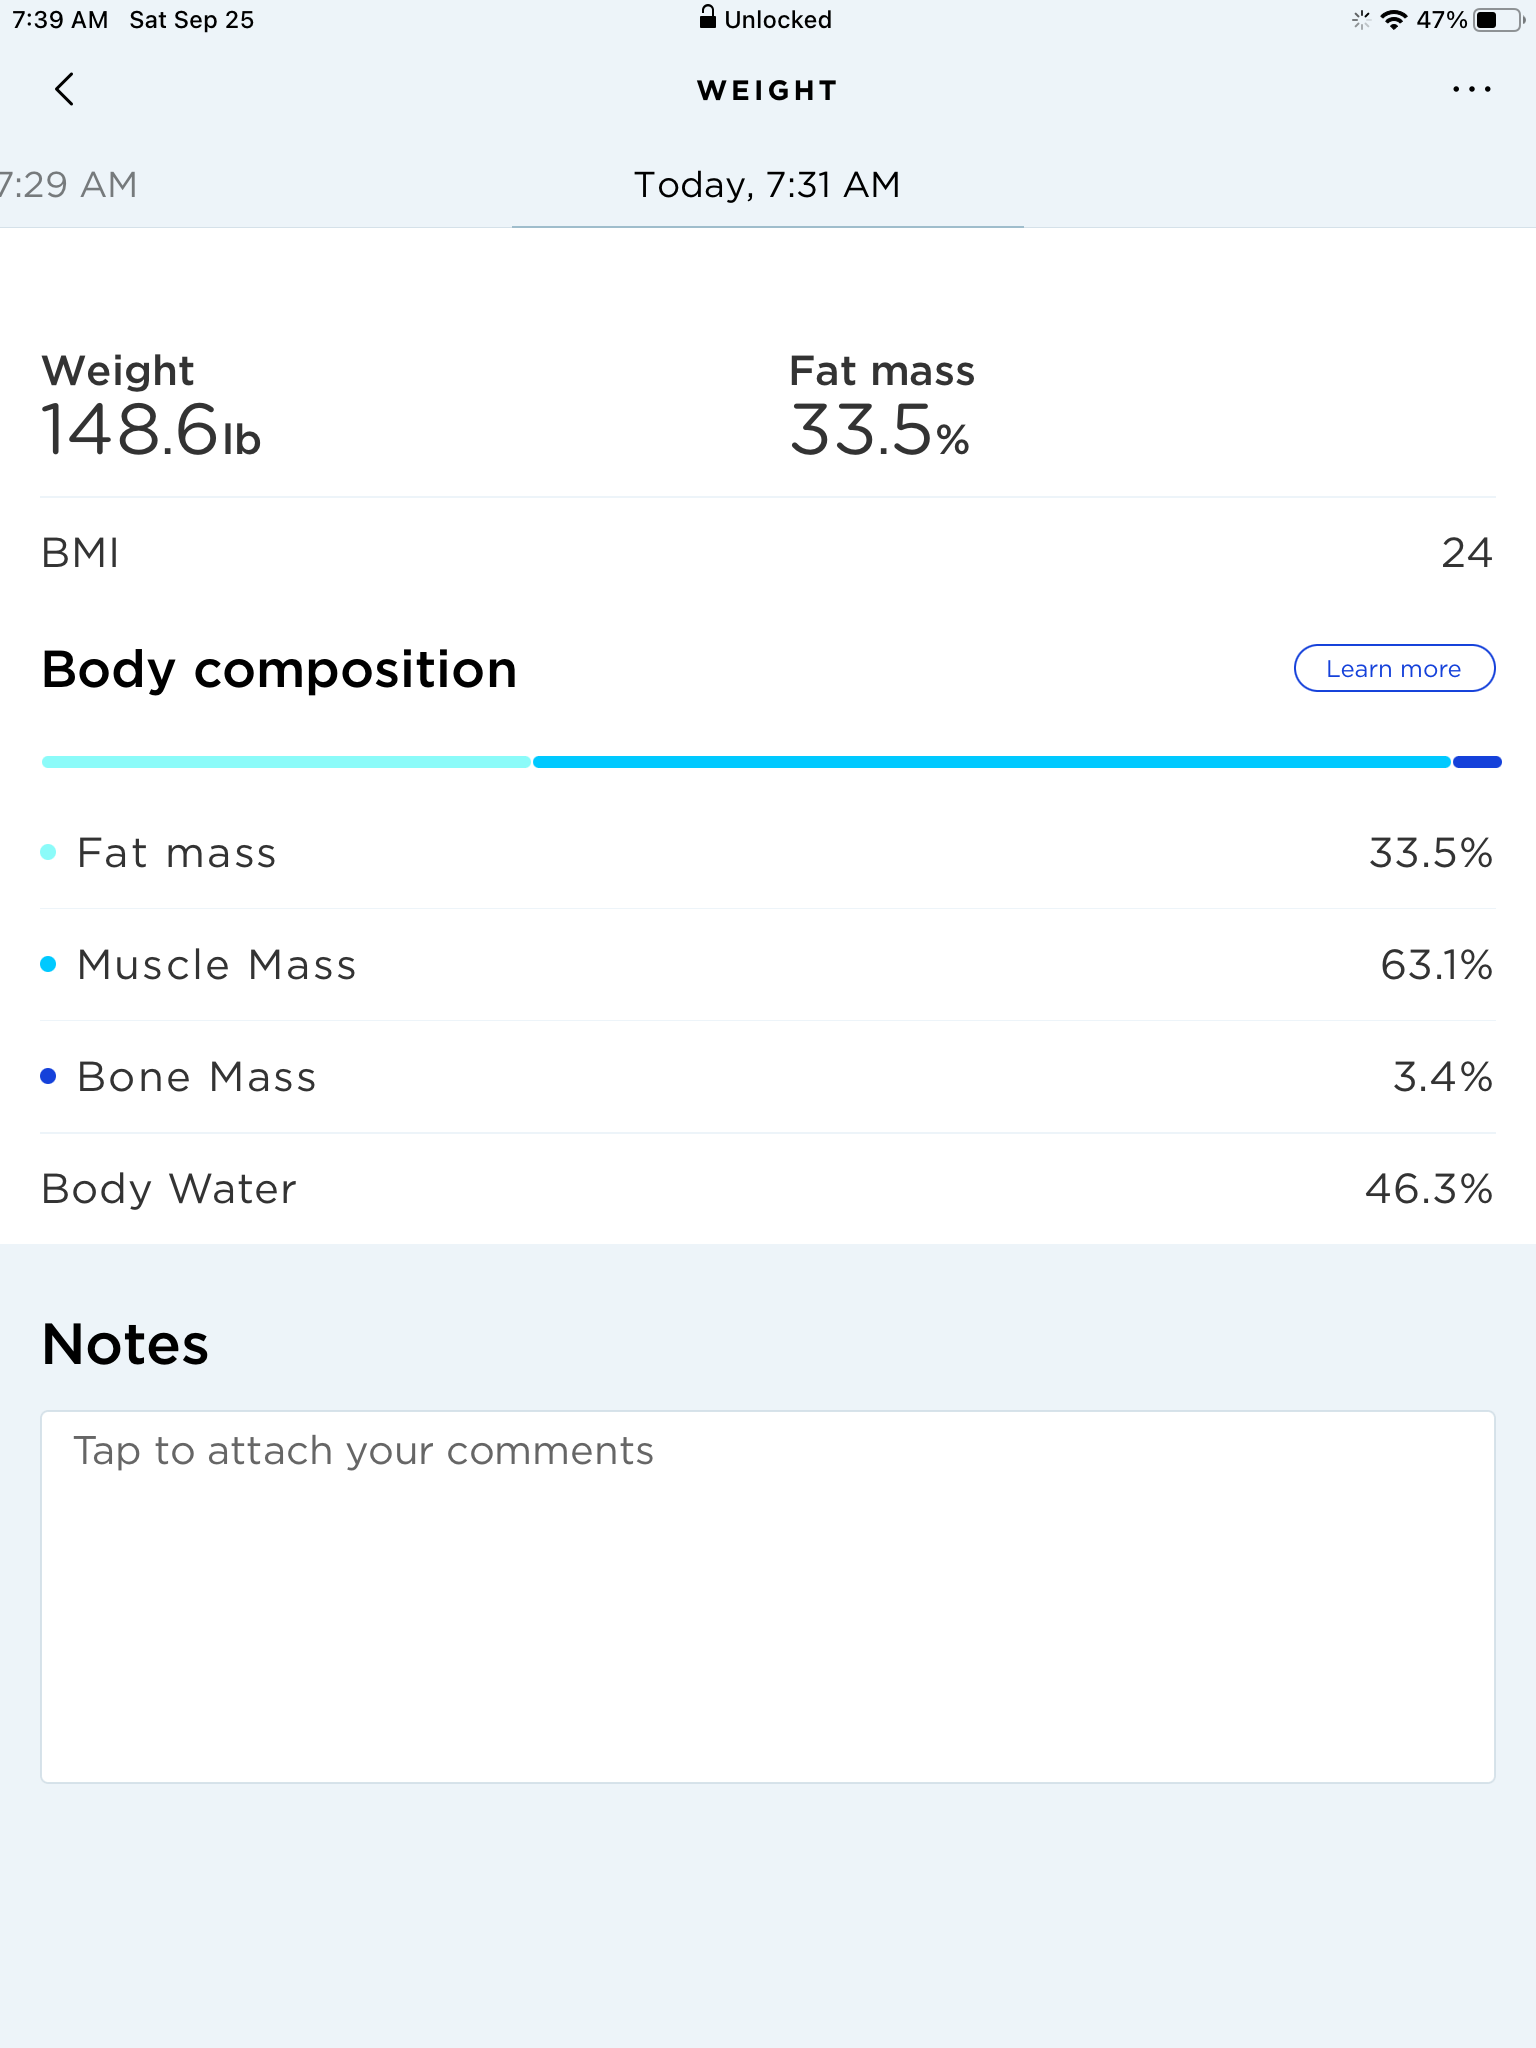The width and height of the screenshot is (1536, 2048).
Task: Tap the blue Muscle Mass dot
Action: [48, 964]
